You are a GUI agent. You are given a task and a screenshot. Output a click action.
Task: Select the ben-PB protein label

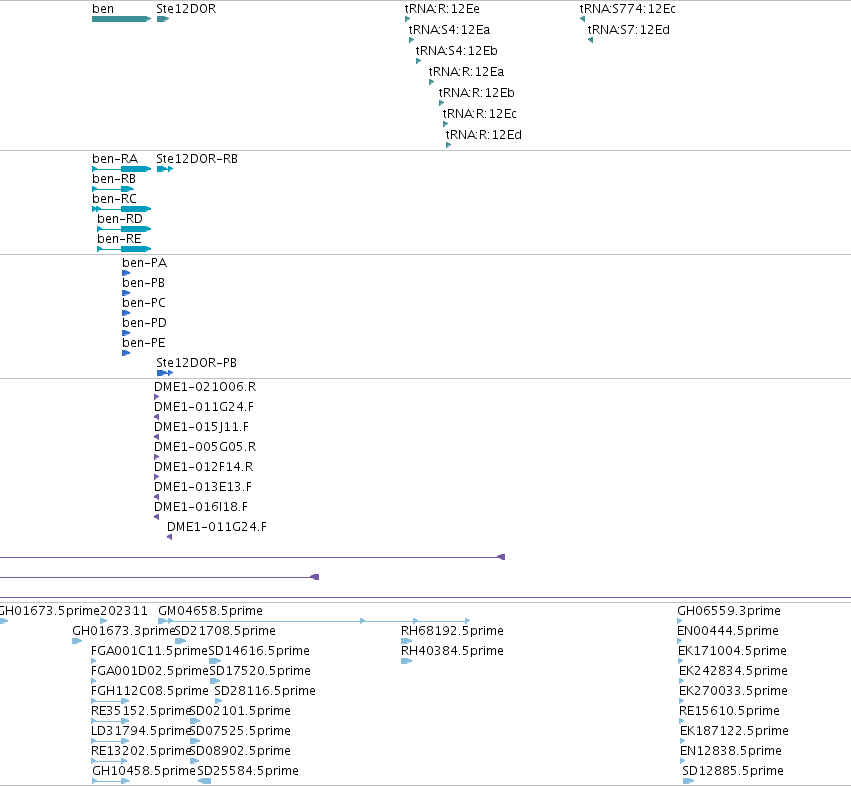(x=143, y=283)
